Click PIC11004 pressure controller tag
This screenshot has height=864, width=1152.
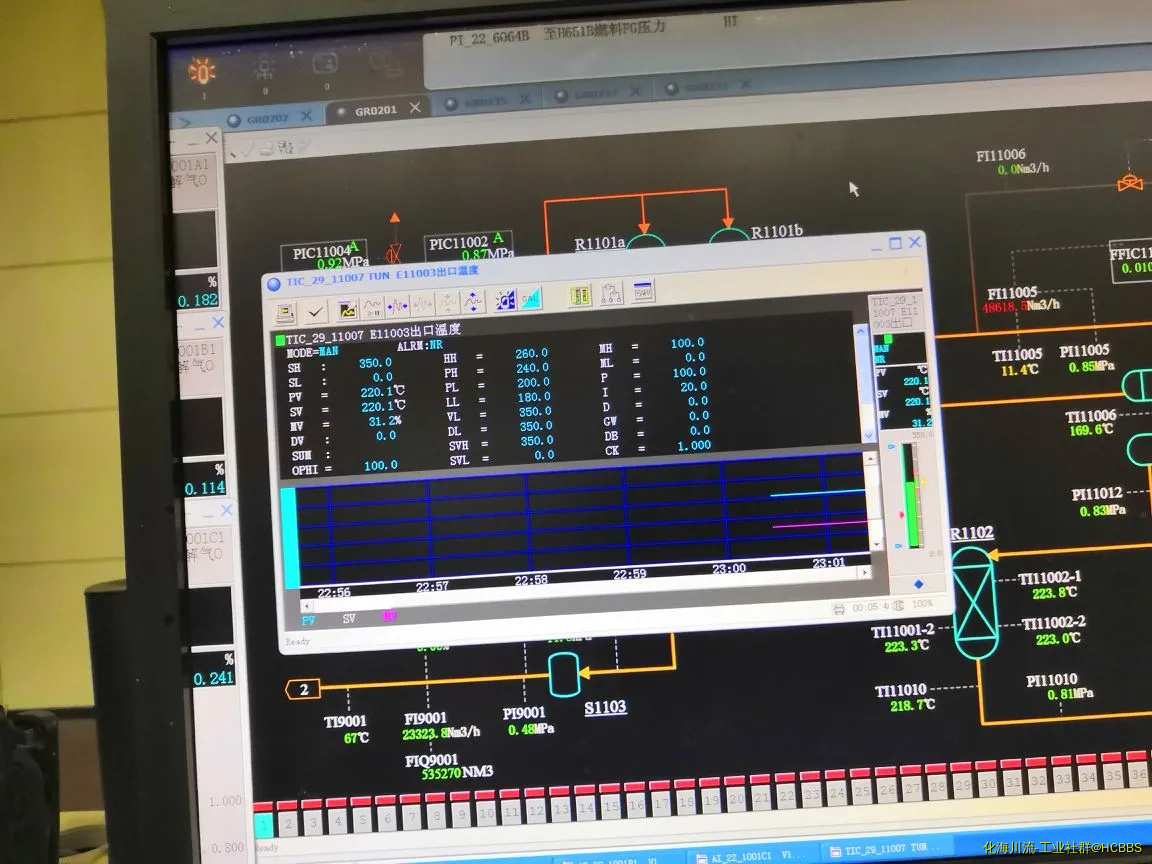pos(320,253)
